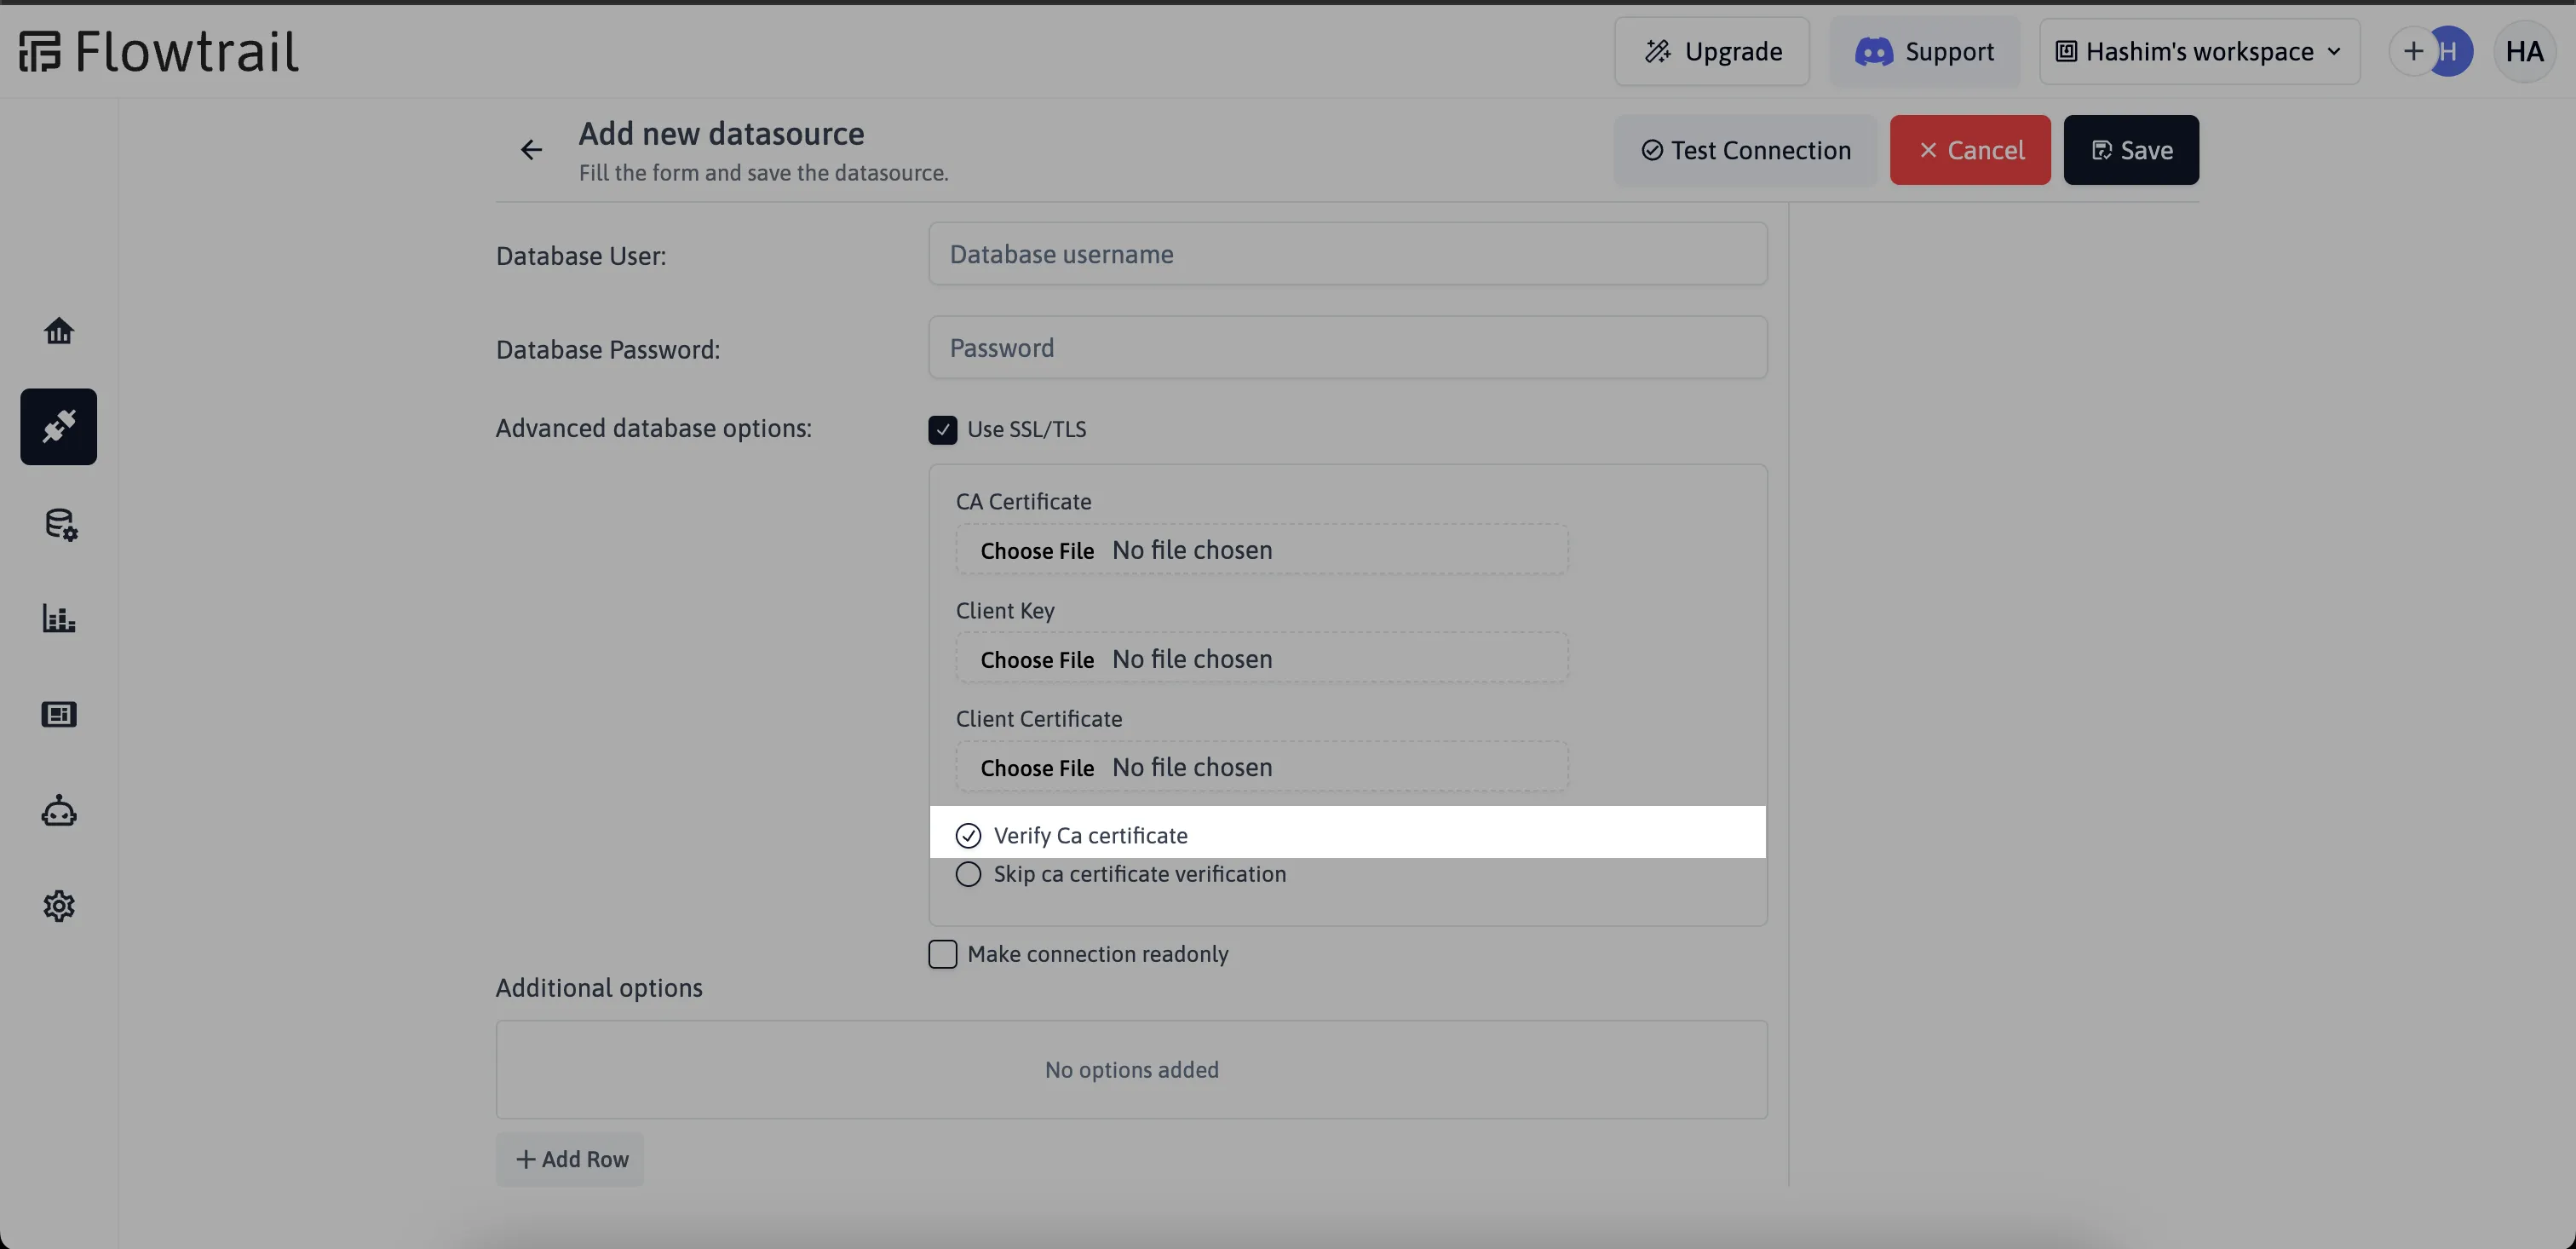Choose File for Client Key
The image size is (2576, 1249).
point(1037,660)
